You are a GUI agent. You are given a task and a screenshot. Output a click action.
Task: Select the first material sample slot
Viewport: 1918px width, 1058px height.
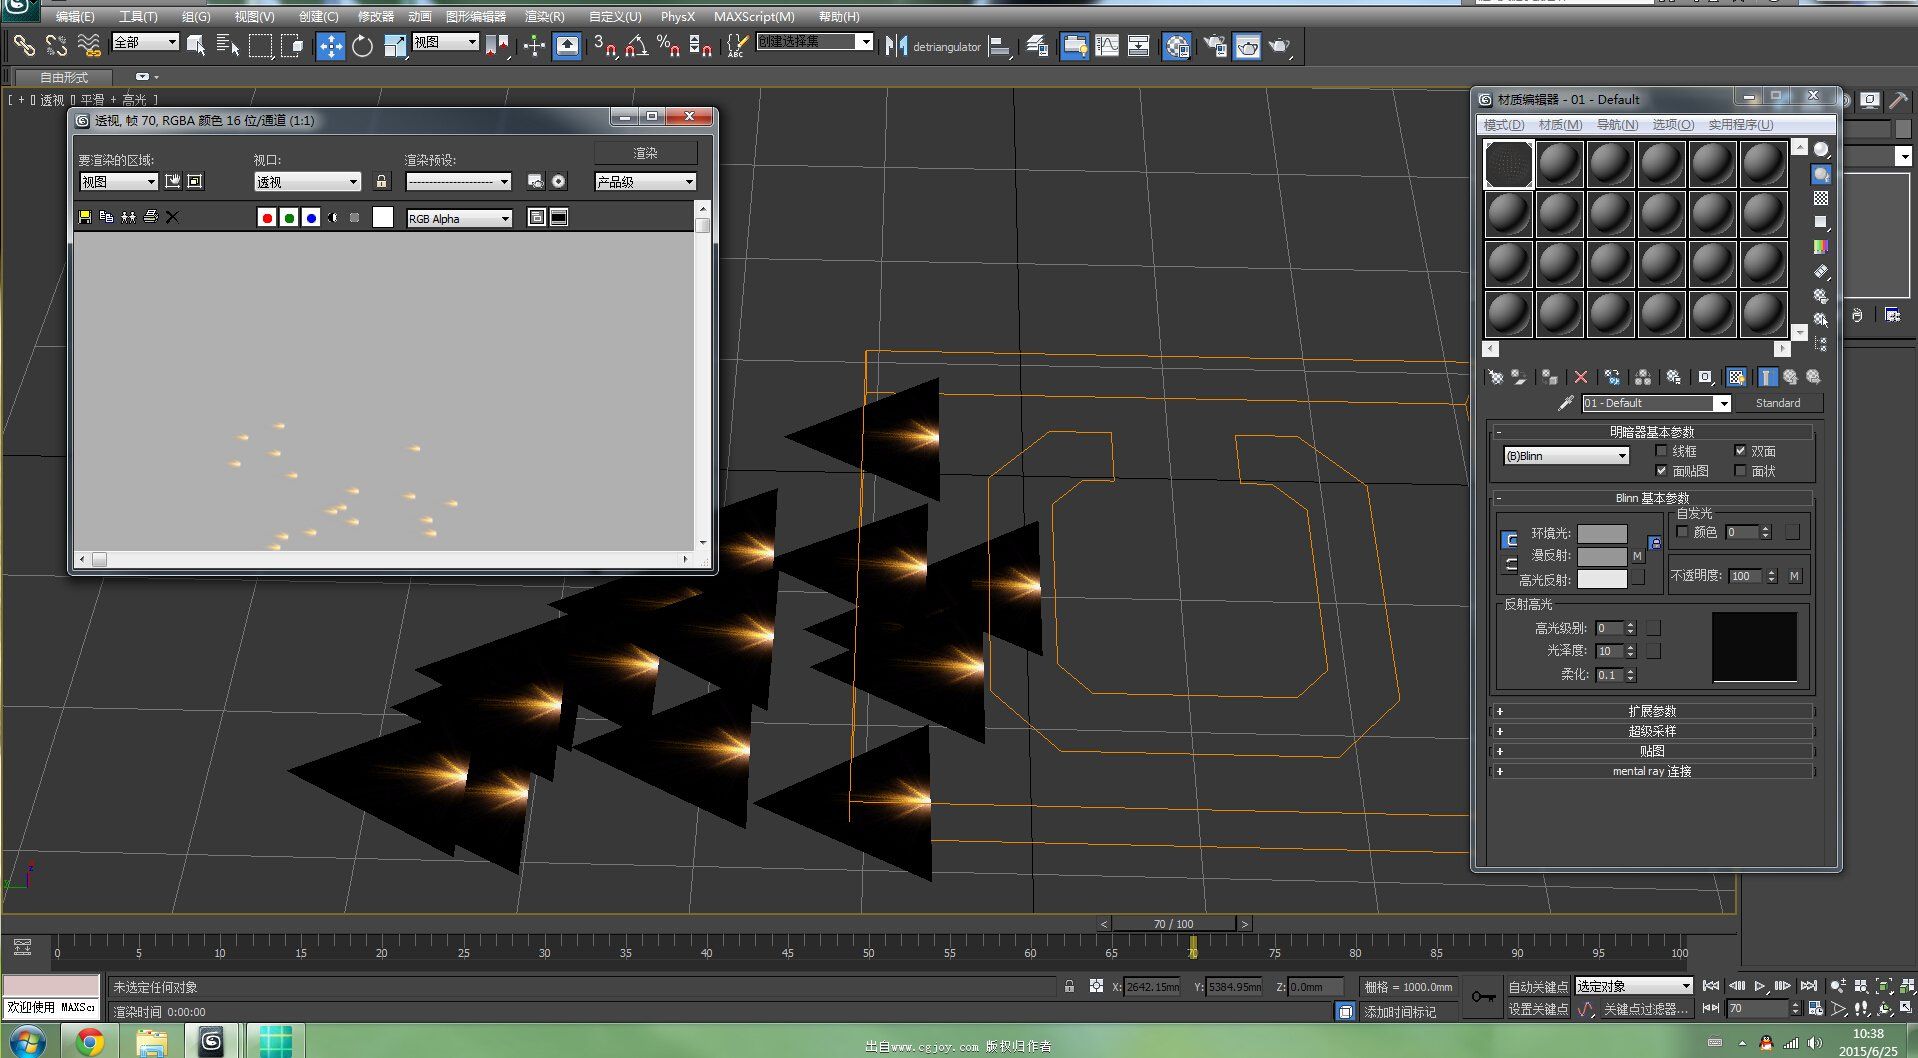1508,164
